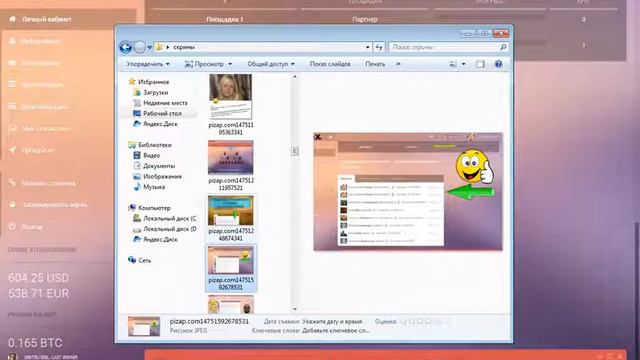This screenshot has width=640, height=360.
Task: Click 0.165 BTC value on background page
Action: 35,343
